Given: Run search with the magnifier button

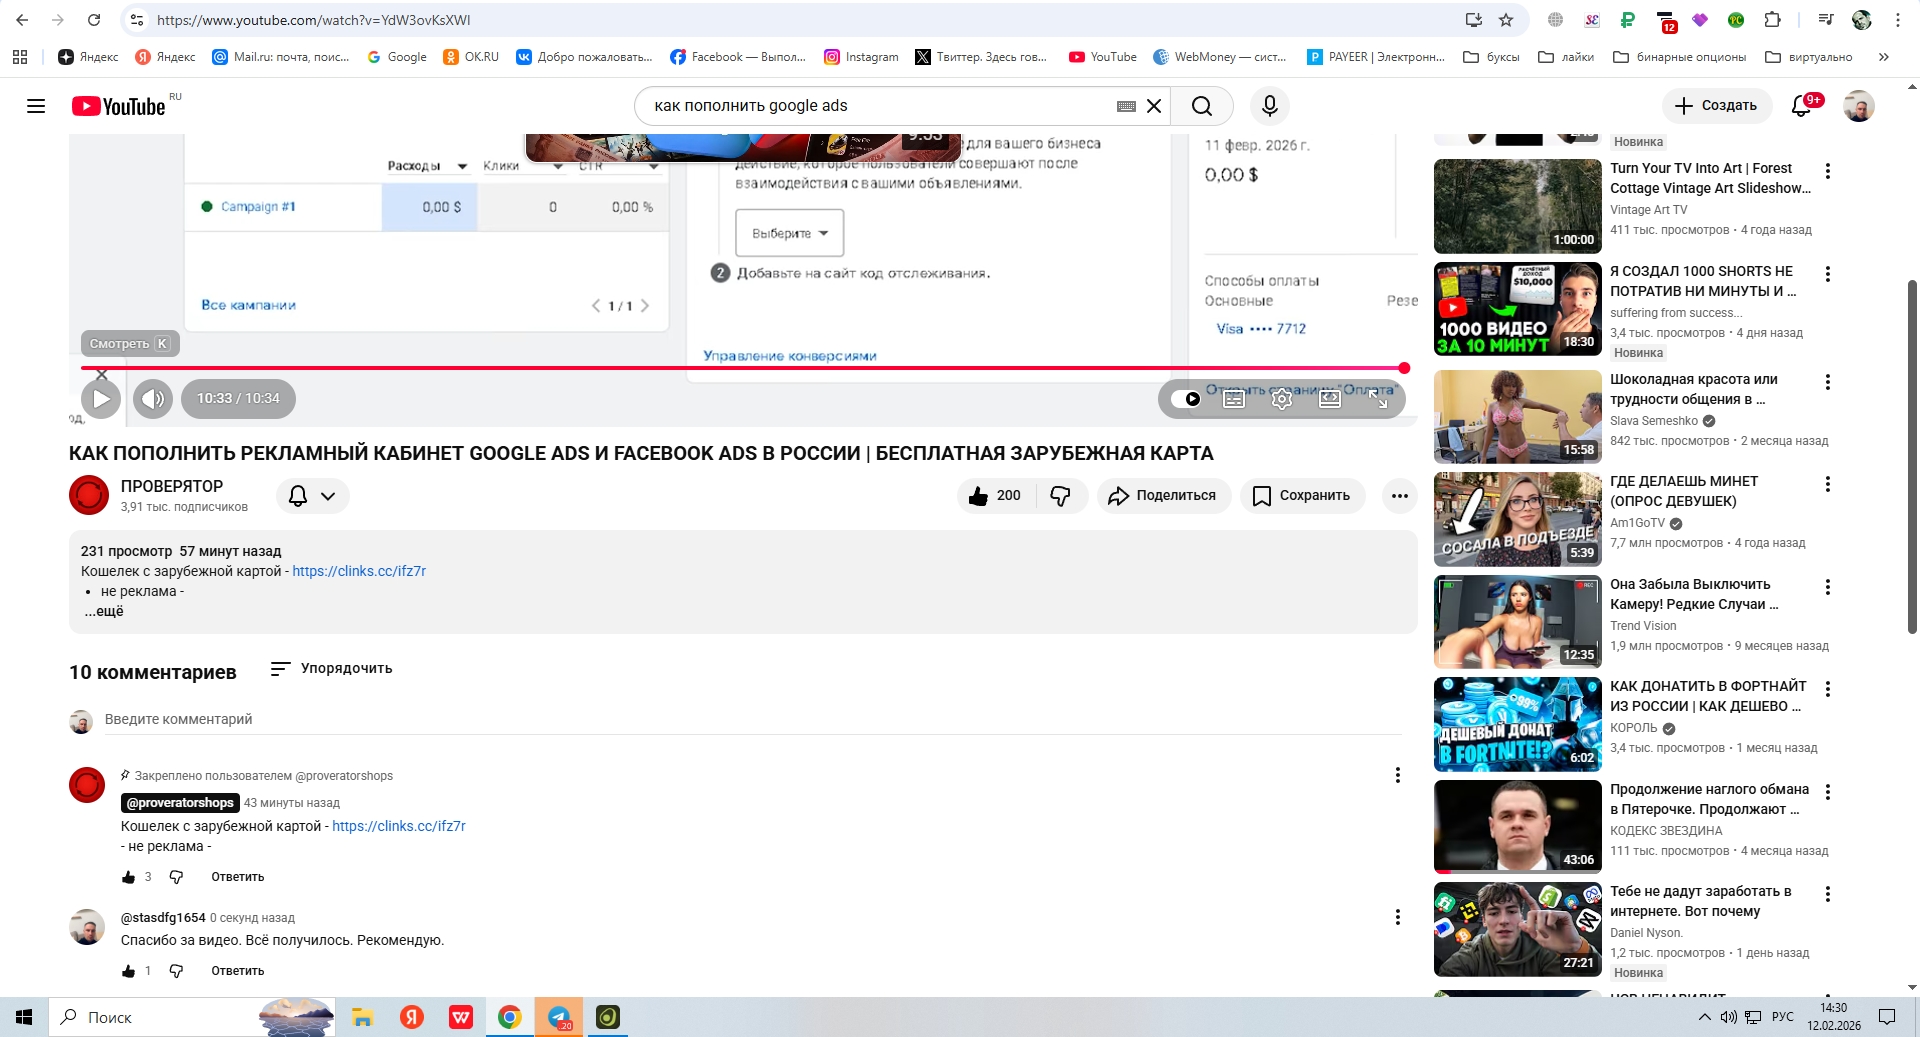Looking at the screenshot, I should (x=1202, y=106).
